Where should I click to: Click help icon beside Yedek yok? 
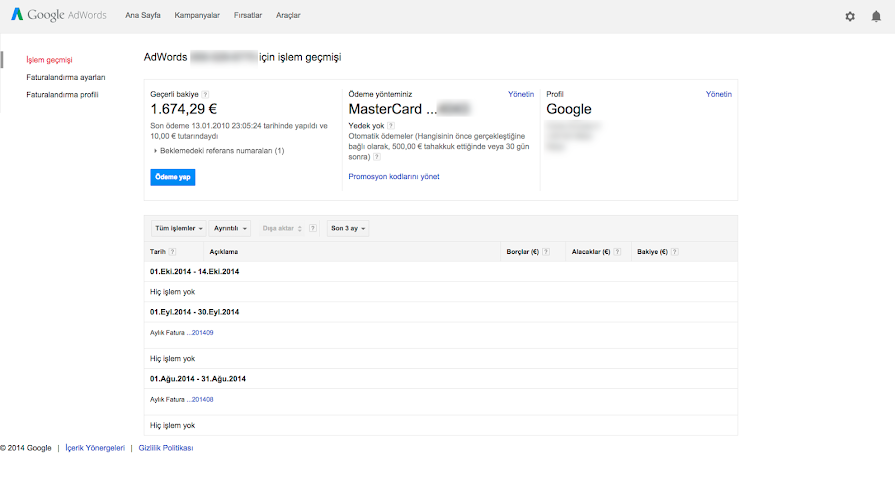point(391,126)
